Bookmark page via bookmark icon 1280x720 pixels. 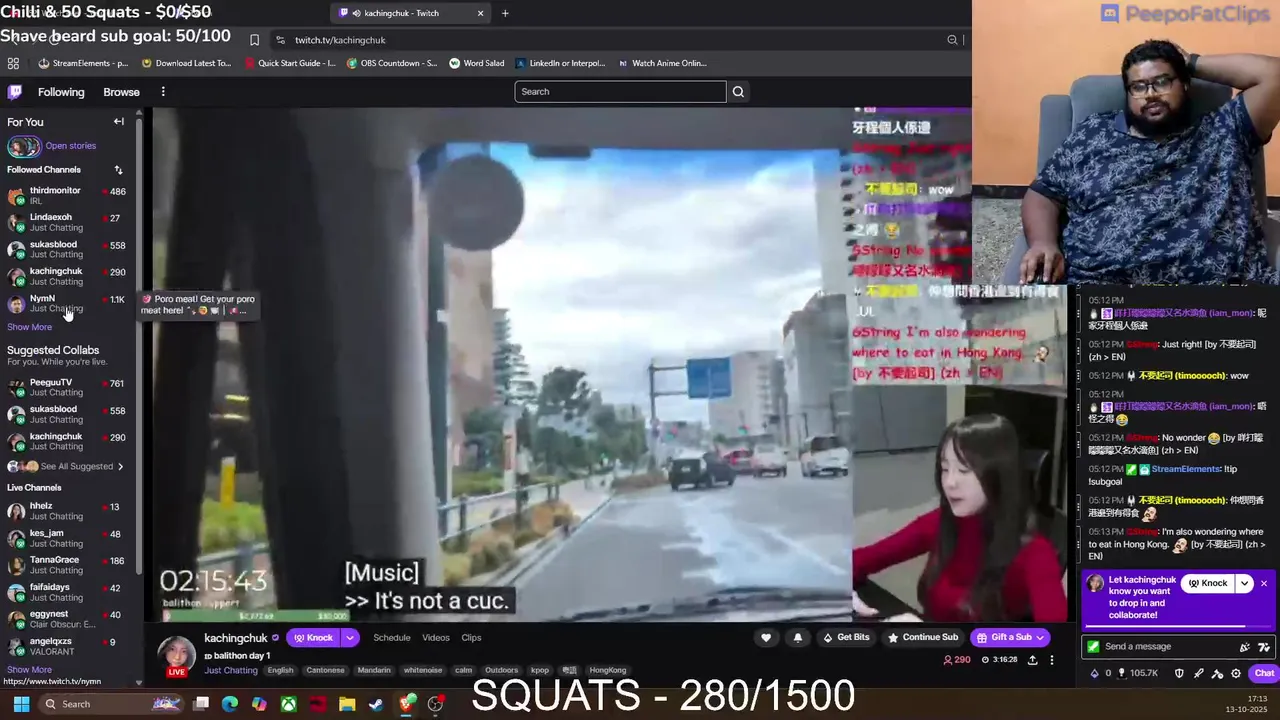click(x=254, y=40)
